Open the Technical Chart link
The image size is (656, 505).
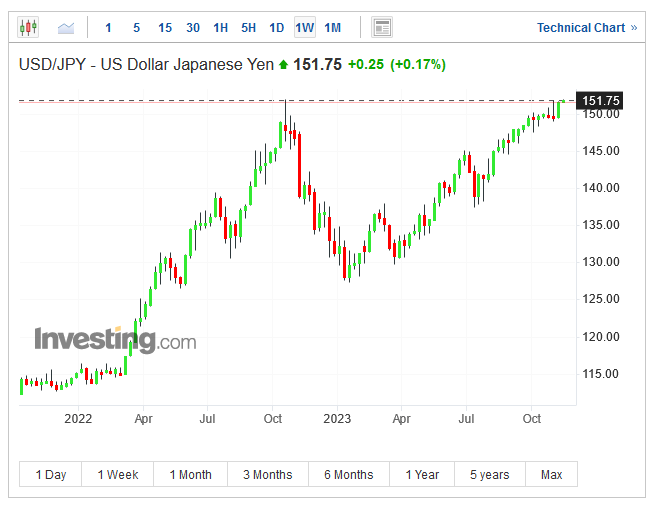pyautogui.click(x=586, y=27)
